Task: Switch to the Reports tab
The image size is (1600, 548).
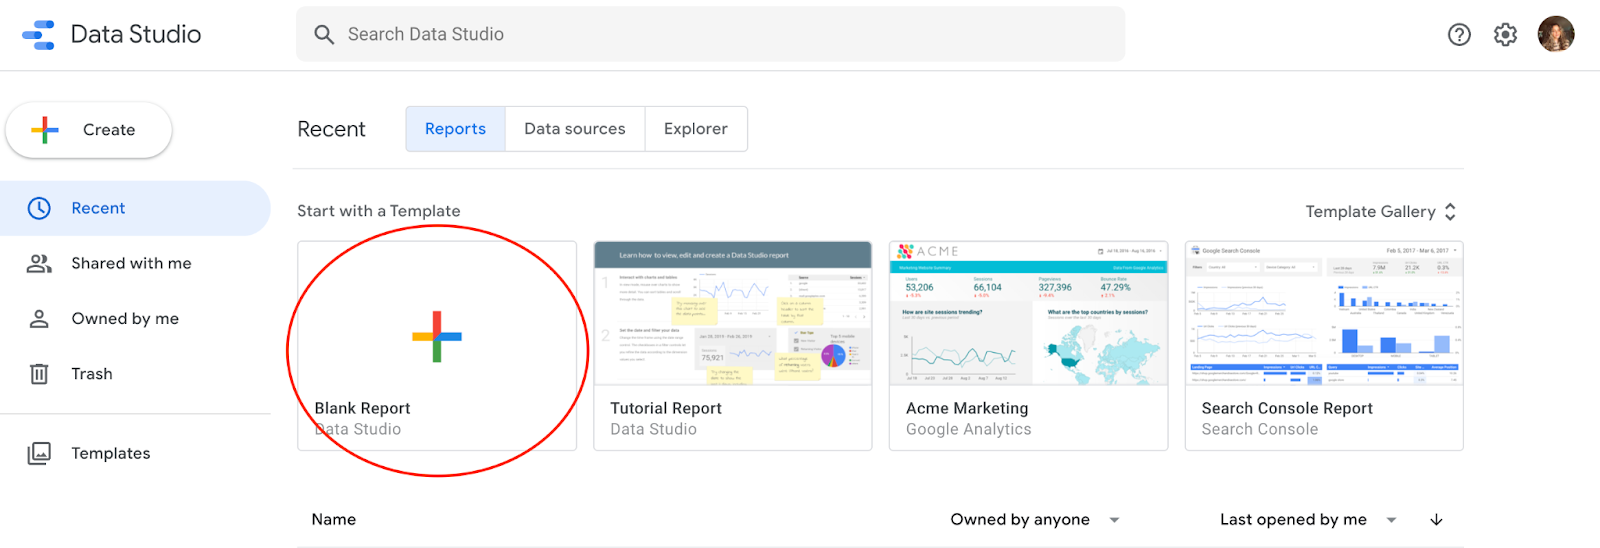Action: click(455, 129)
